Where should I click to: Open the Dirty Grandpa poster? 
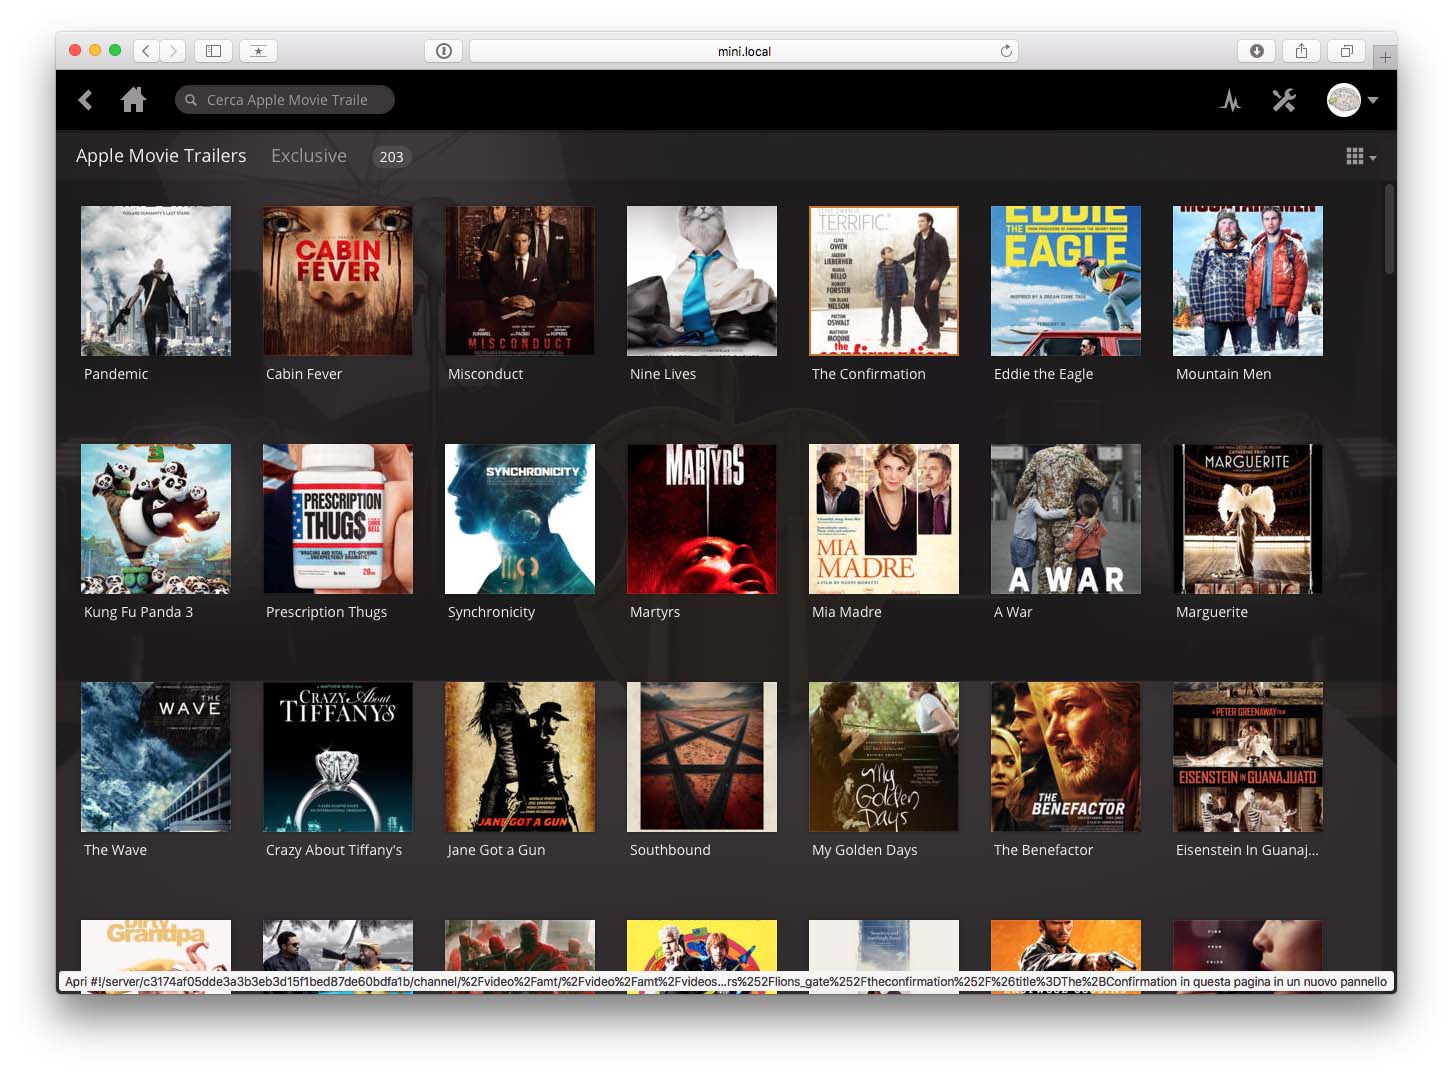(x=156, y=944)
